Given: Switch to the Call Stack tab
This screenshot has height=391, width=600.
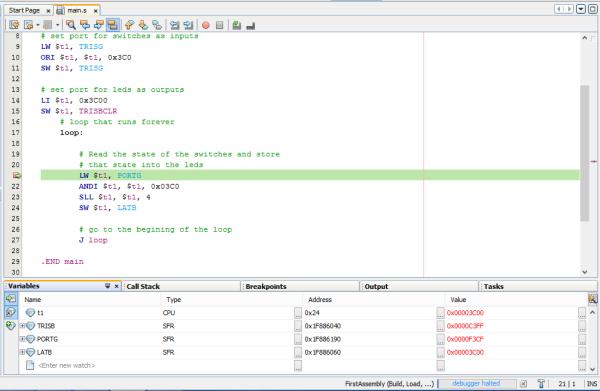Looking at the screenshot, I should pyautogui.click(x=143, y=286).
